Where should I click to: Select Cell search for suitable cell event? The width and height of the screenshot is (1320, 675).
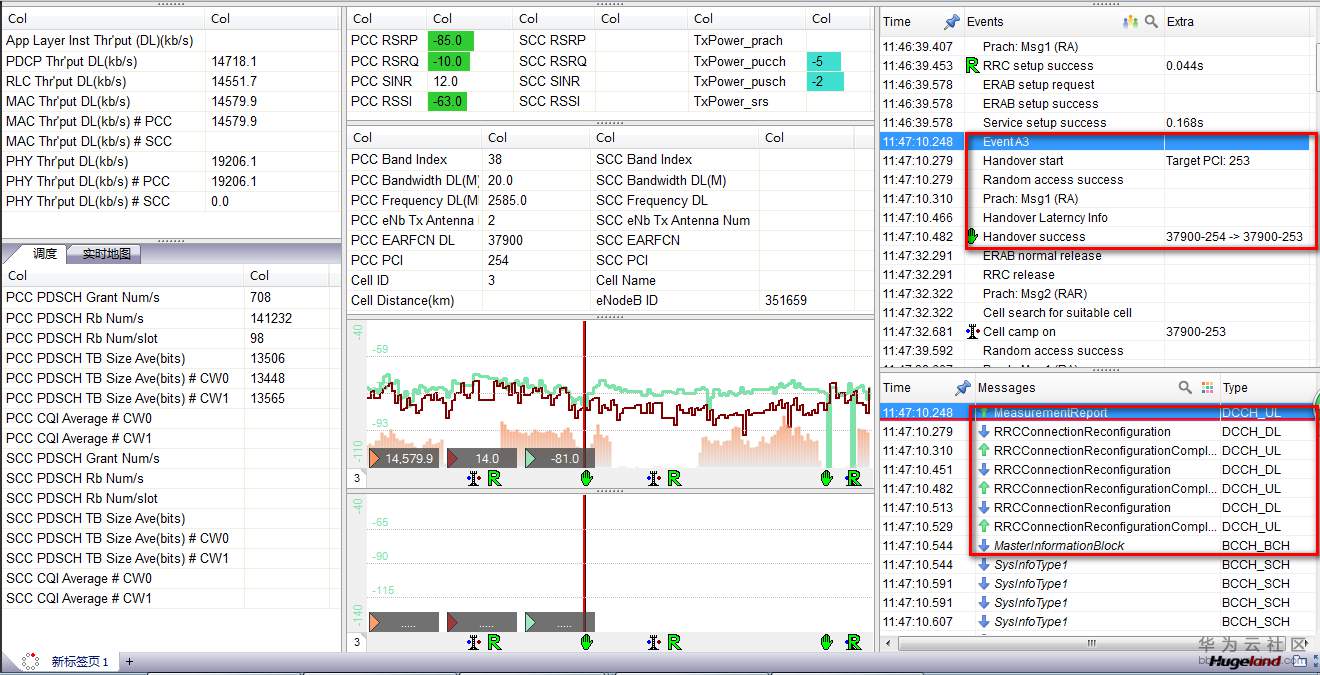click(x=1094, y=313)
